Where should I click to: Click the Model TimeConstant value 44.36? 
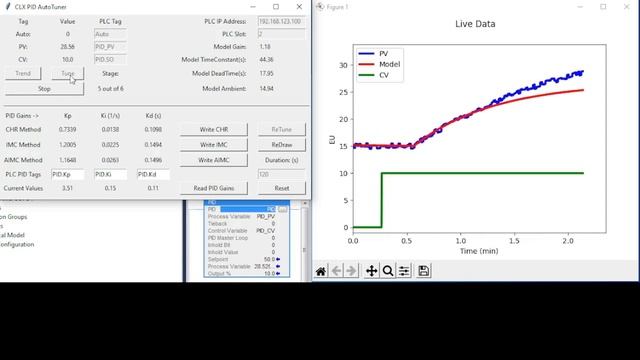pos(266,60)
